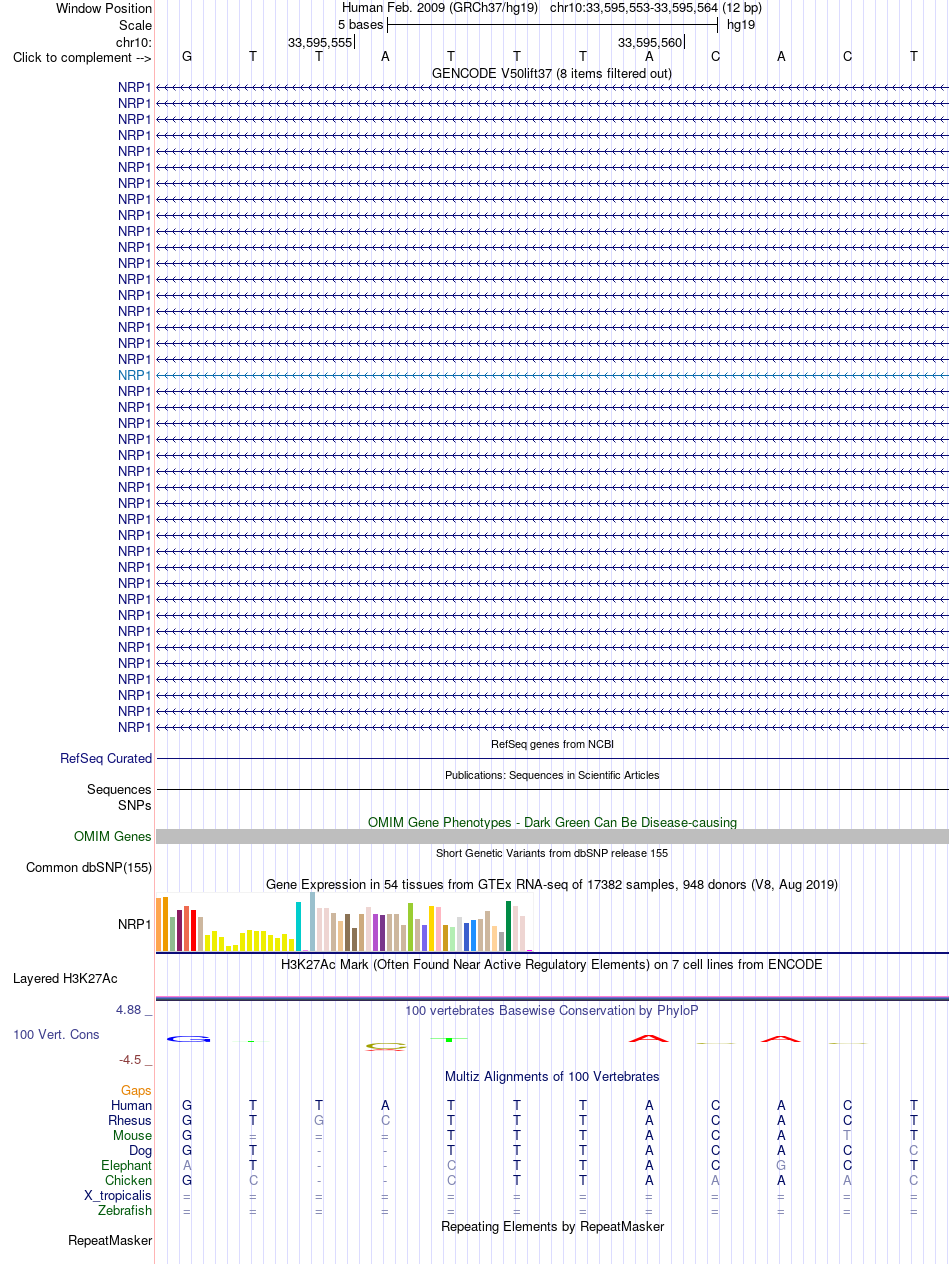950x1264 pixels.
Task: Click the gray OMIM Genes item bar
Action: 552,836
